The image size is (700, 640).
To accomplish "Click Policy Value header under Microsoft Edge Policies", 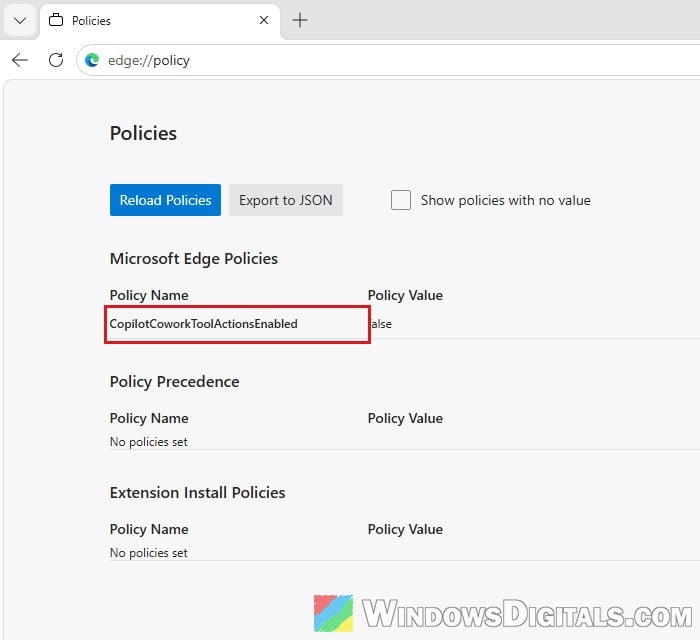I will (405, 295).
